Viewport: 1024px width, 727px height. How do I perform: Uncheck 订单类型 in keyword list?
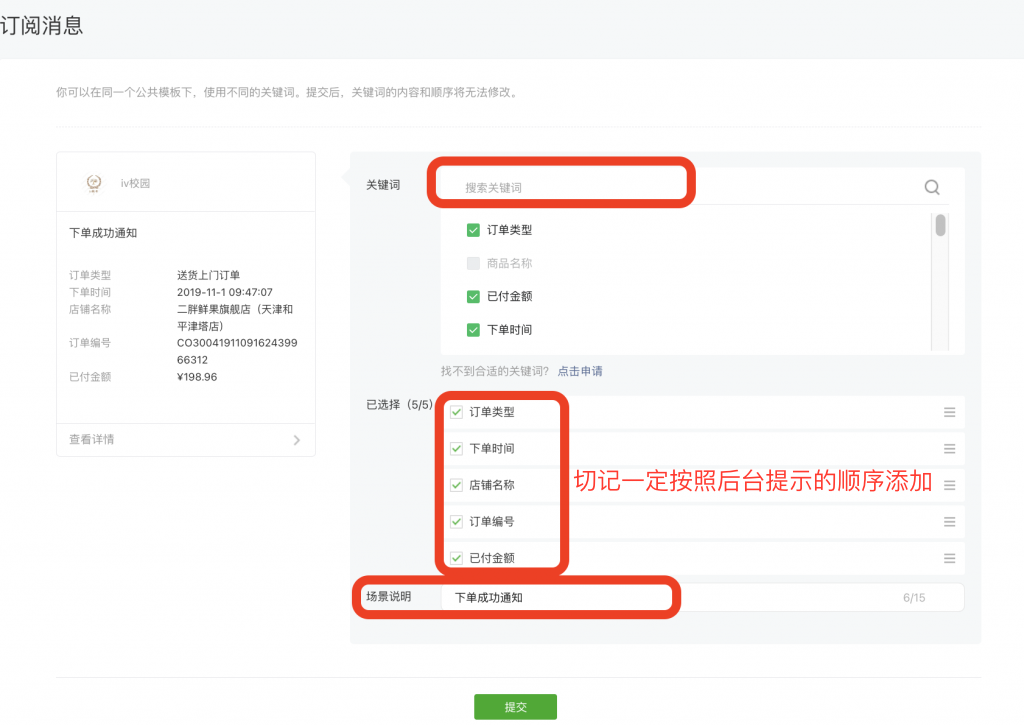[x=473, y=230]
